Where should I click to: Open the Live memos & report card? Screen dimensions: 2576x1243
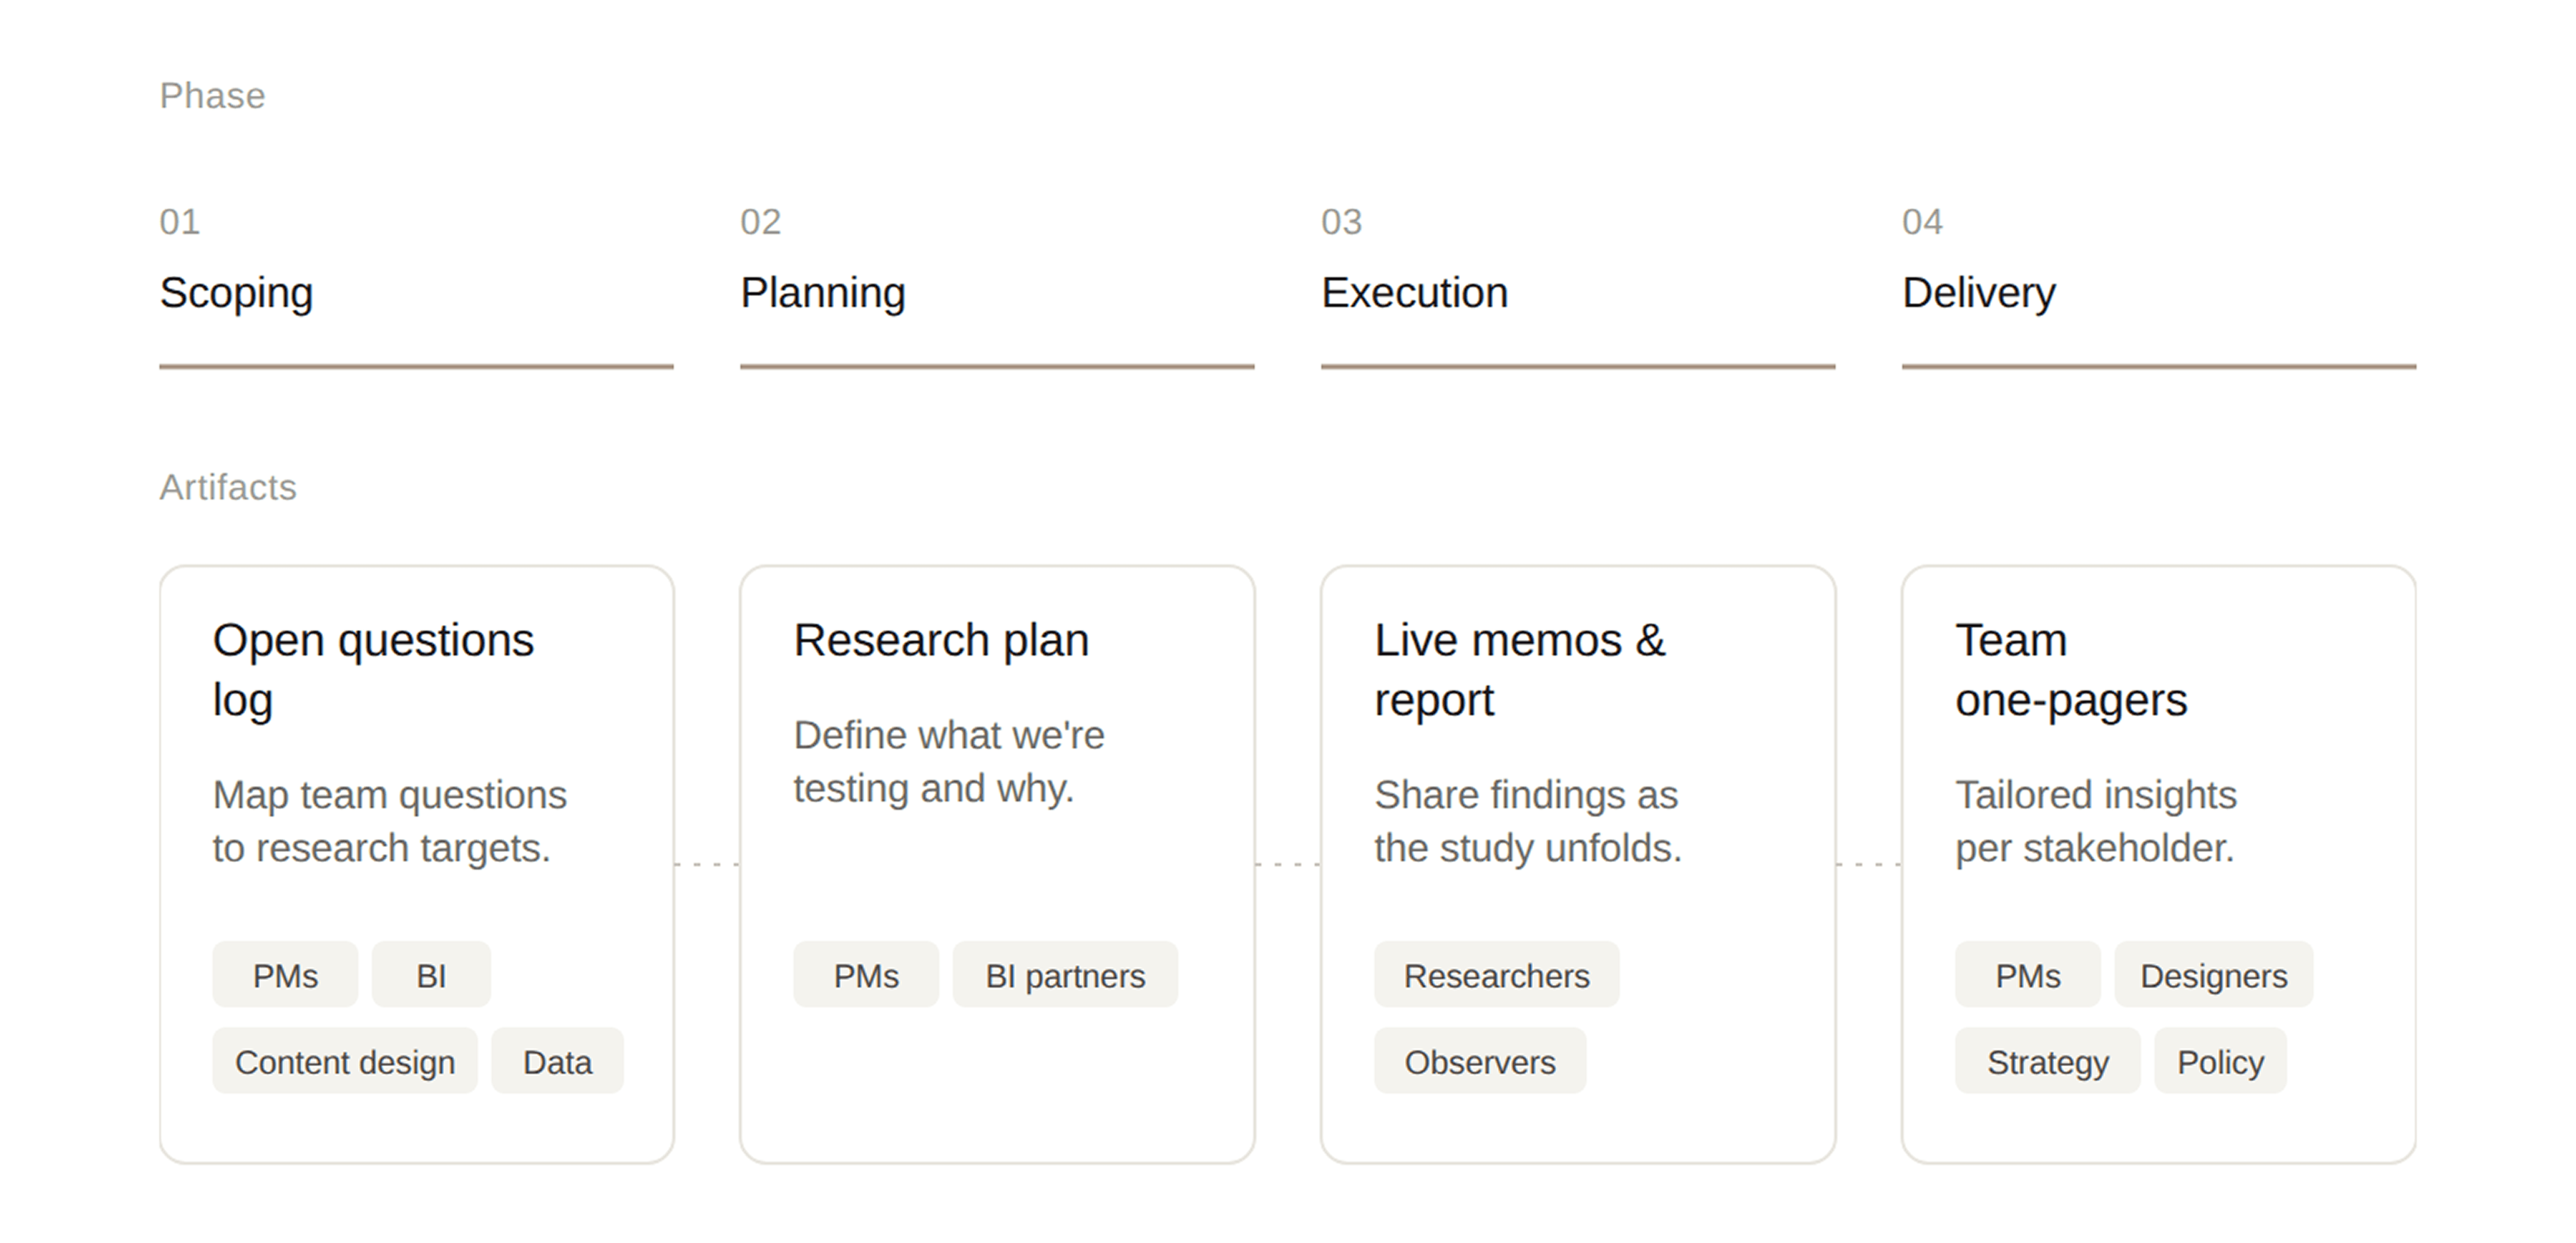point(1578,864)
